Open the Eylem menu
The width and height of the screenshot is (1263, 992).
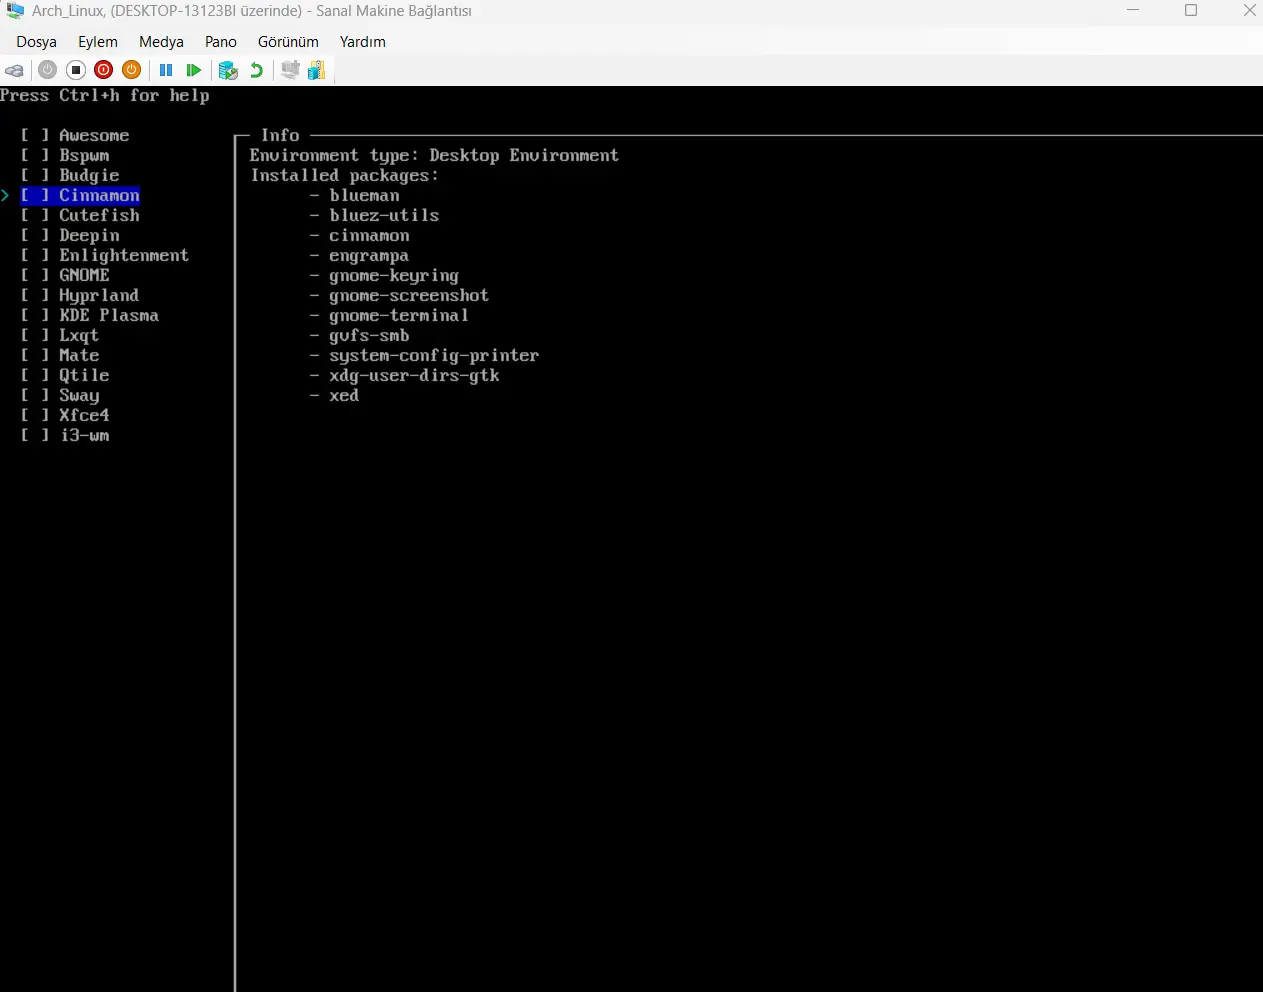click(98, 42)
